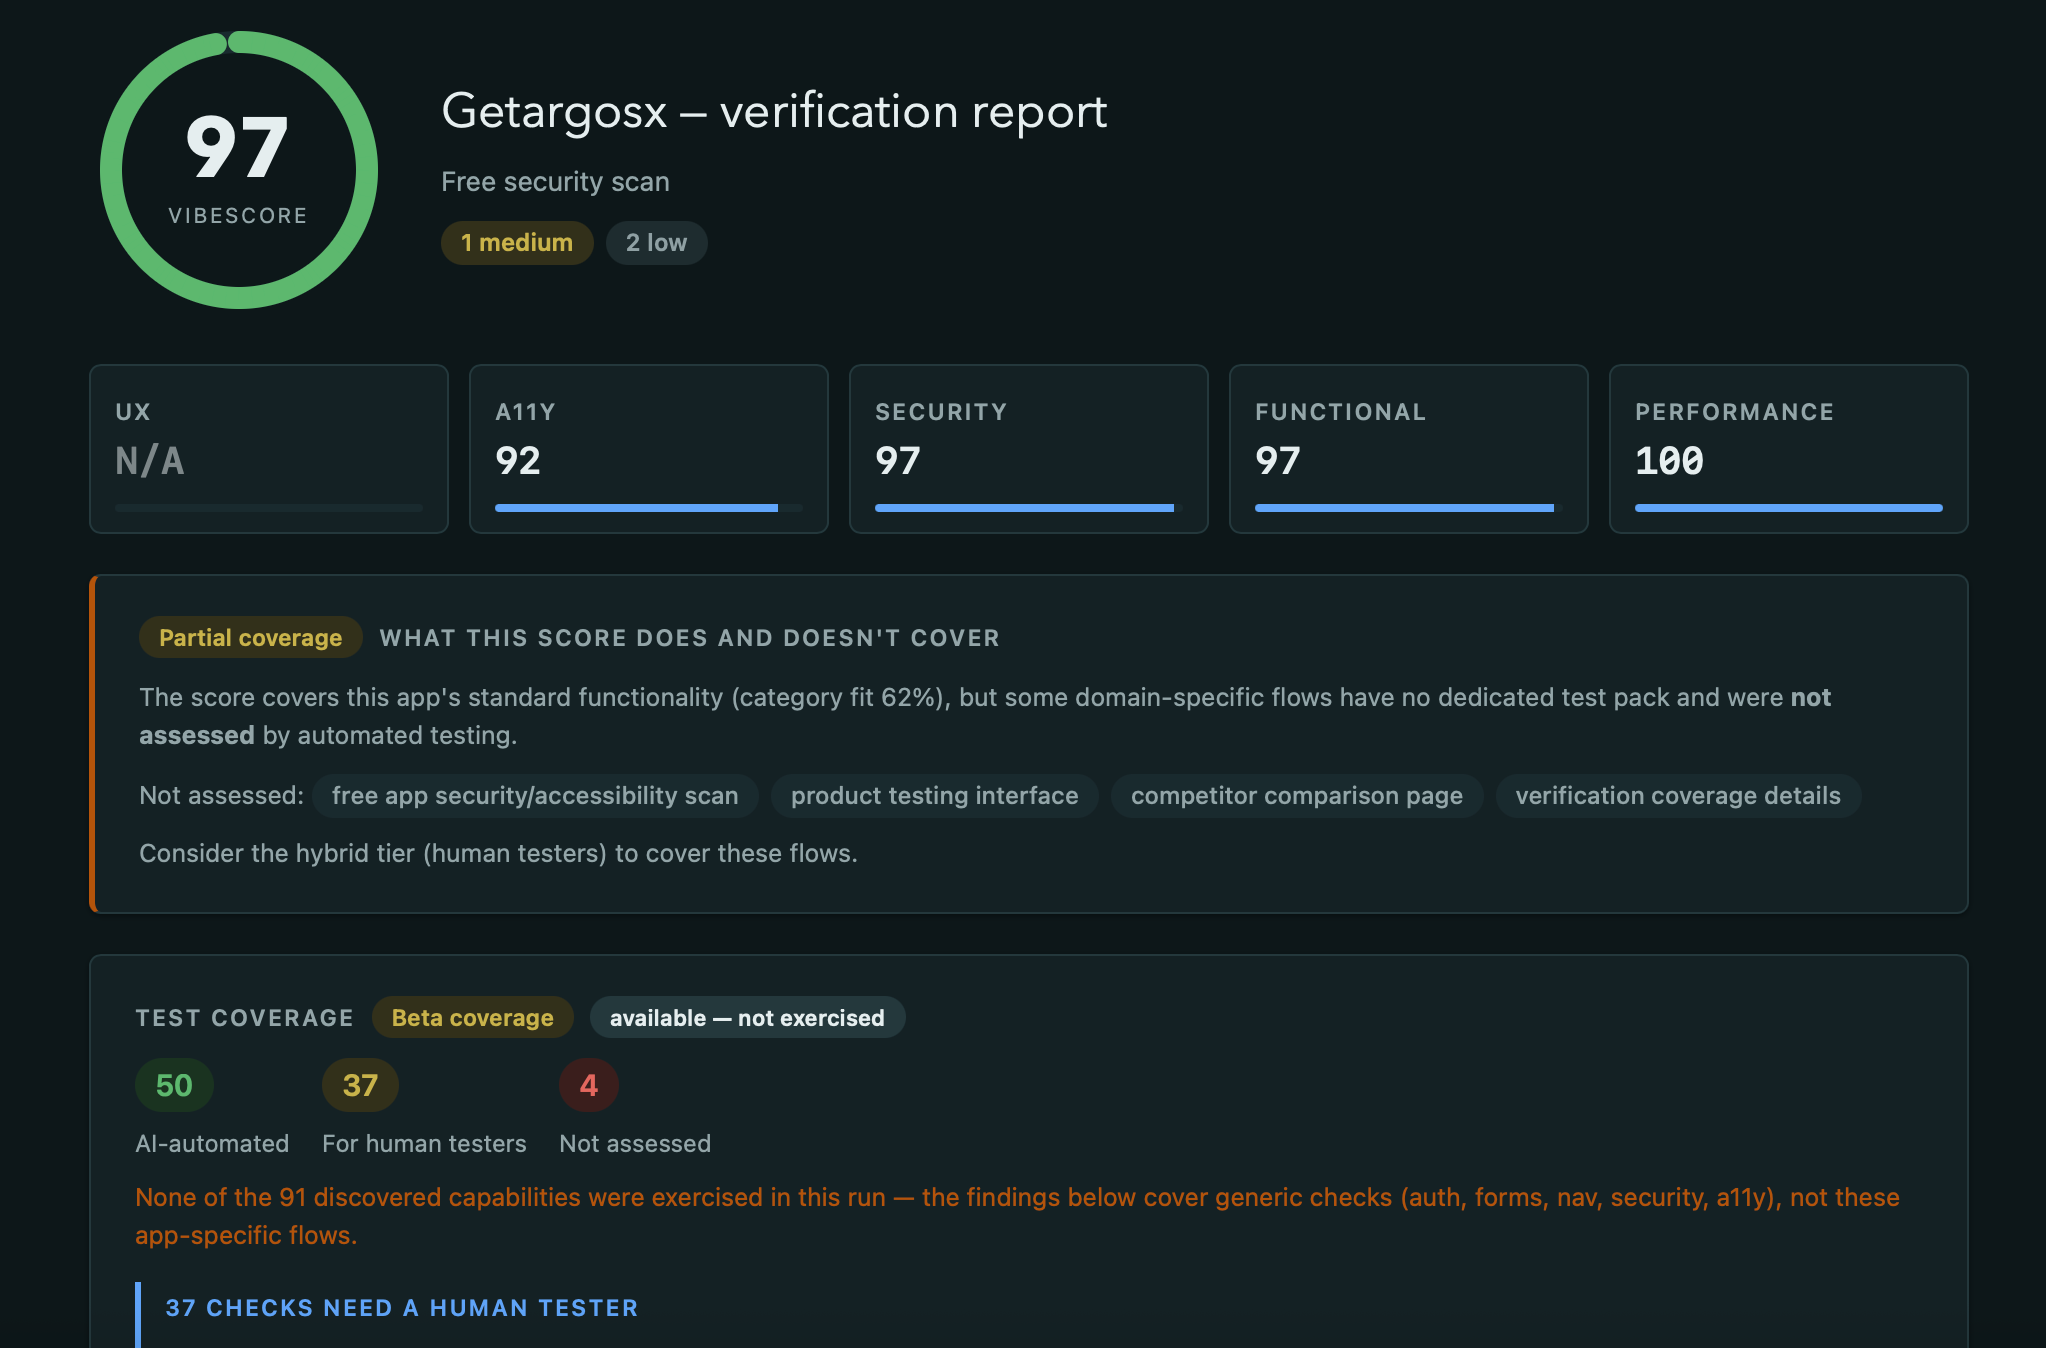Click the 'Test coverage' heading

[x=245, y=1018]
